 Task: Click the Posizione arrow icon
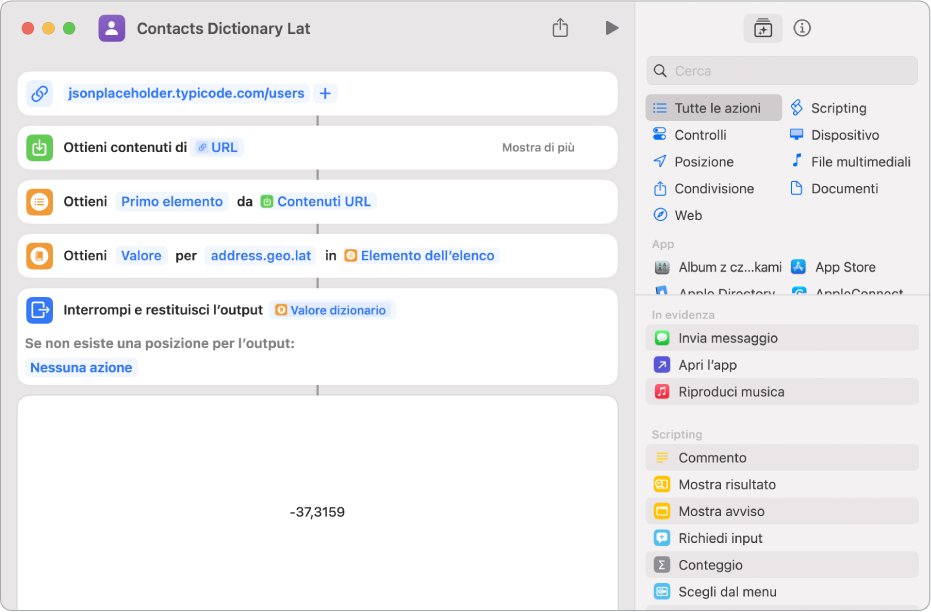[x=660, y=161]
